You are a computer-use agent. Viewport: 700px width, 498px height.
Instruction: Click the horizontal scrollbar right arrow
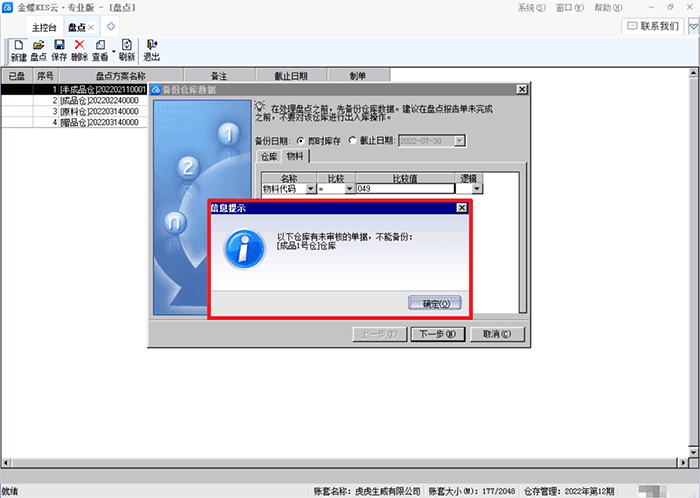pyautogui.click(x=683, y=463)
